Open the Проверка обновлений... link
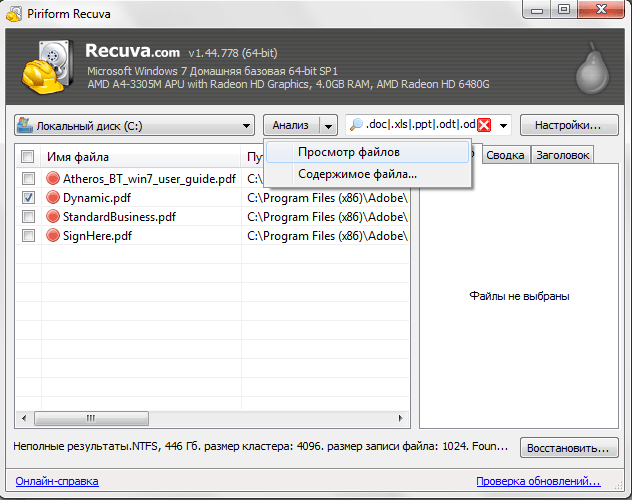Viewport: 632px width, 500px height. 538,481
